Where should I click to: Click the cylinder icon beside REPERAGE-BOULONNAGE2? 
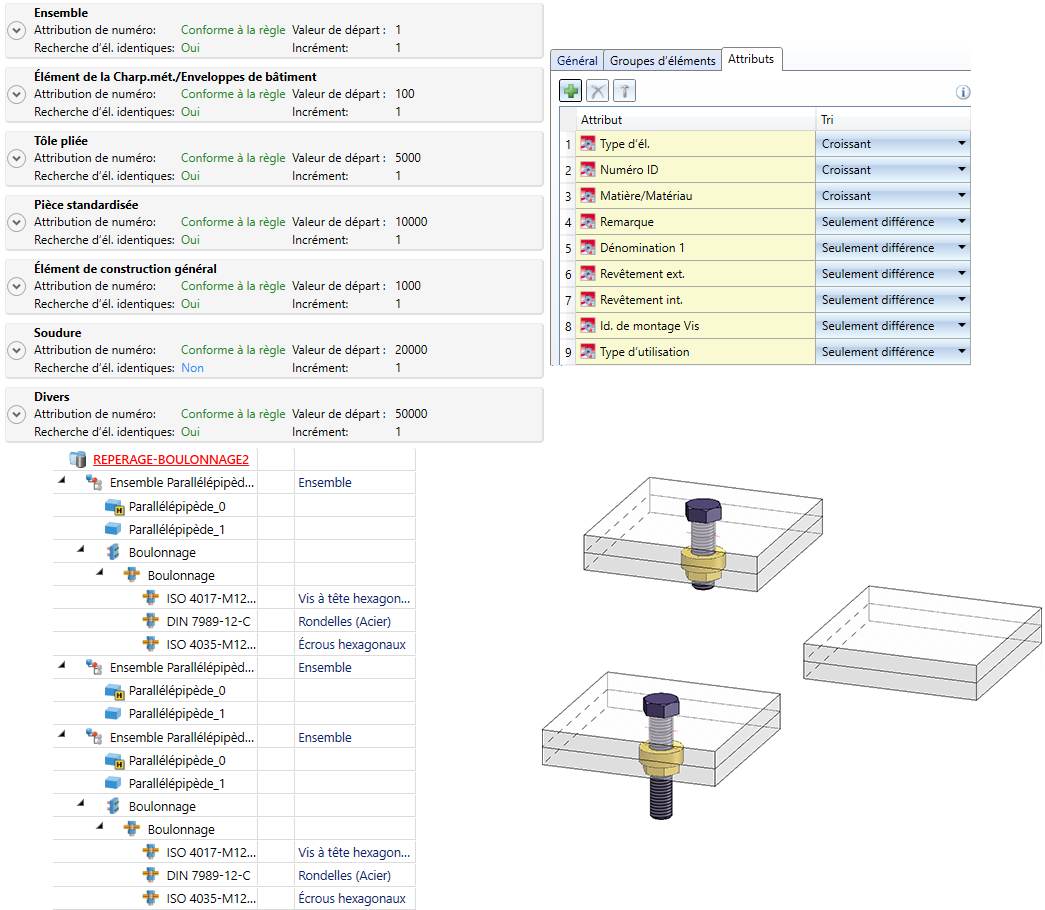pyautogui.click(x=78, y=460)
